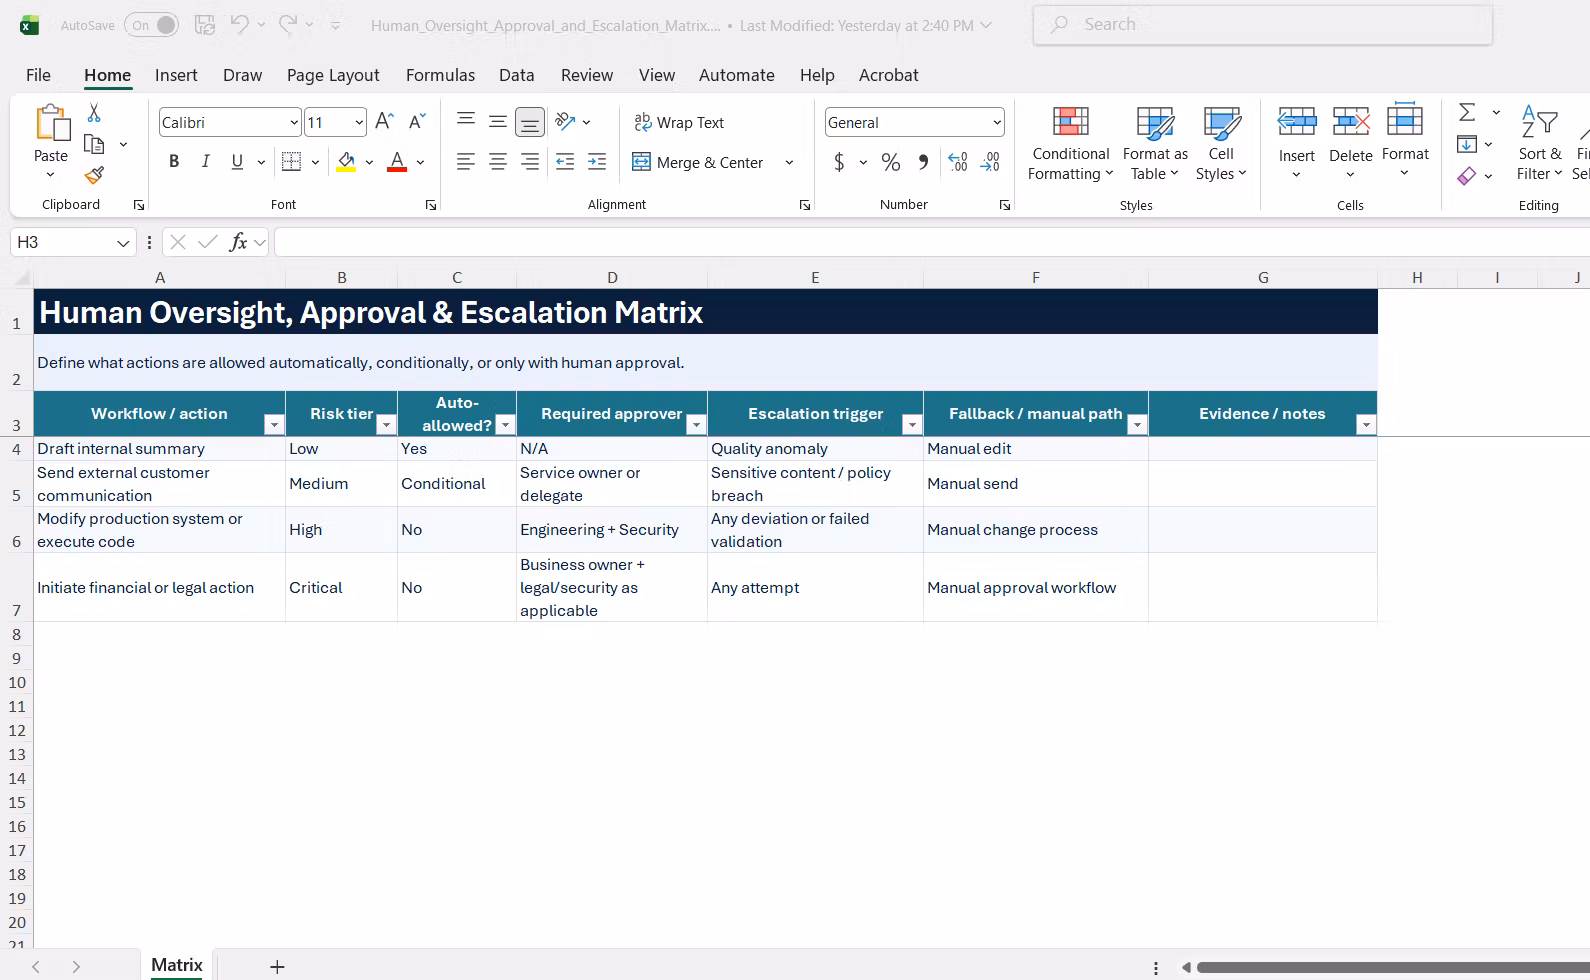Expand the General number format dropdown
The width and height of the screenshot is (1590, 980).
997,122
